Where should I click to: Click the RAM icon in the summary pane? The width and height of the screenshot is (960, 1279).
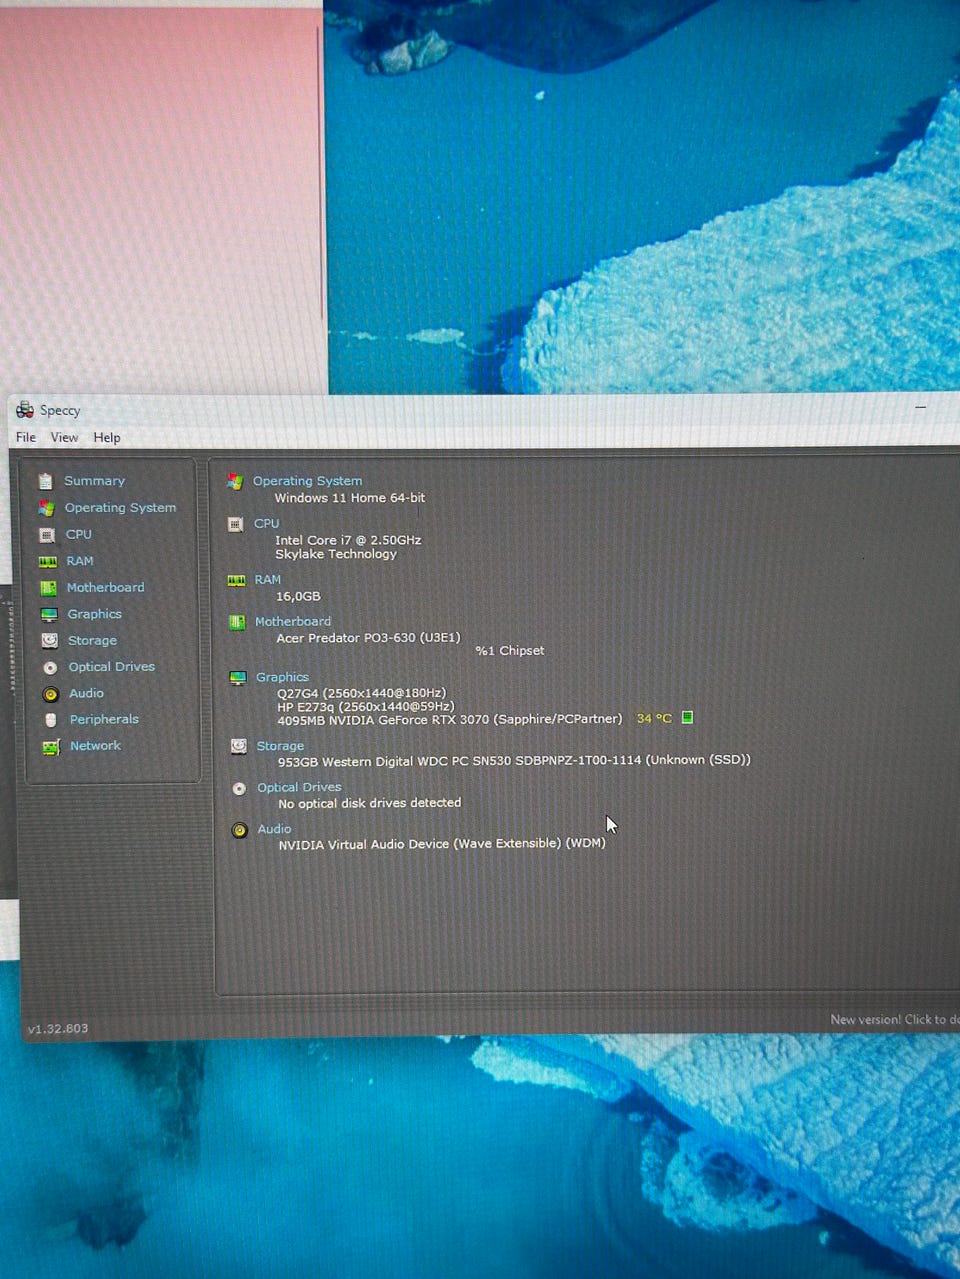pos(237,580)
